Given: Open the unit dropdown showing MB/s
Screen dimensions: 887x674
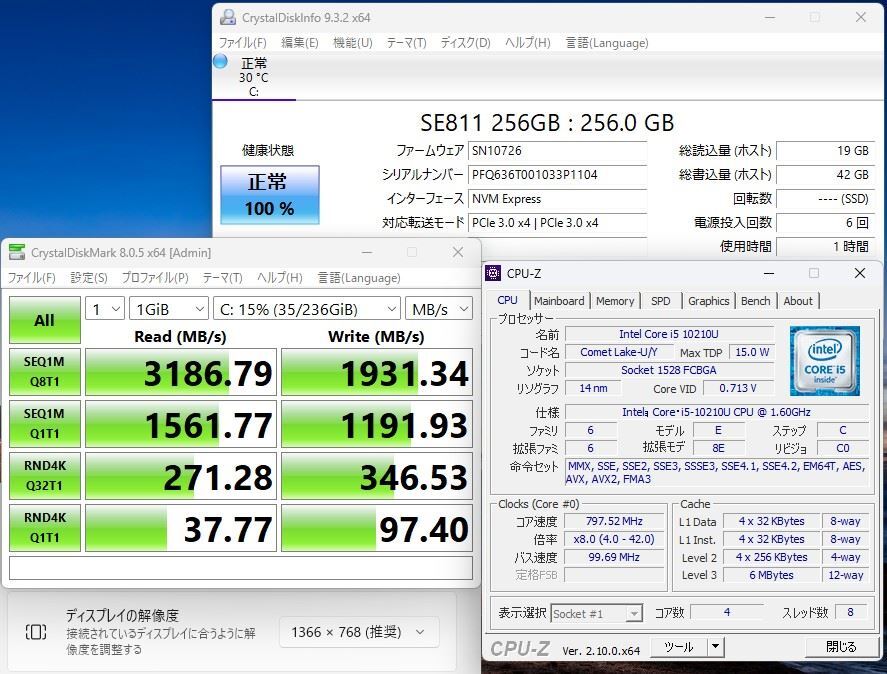Looking at the screenshot, I should [x=439, y=309].
